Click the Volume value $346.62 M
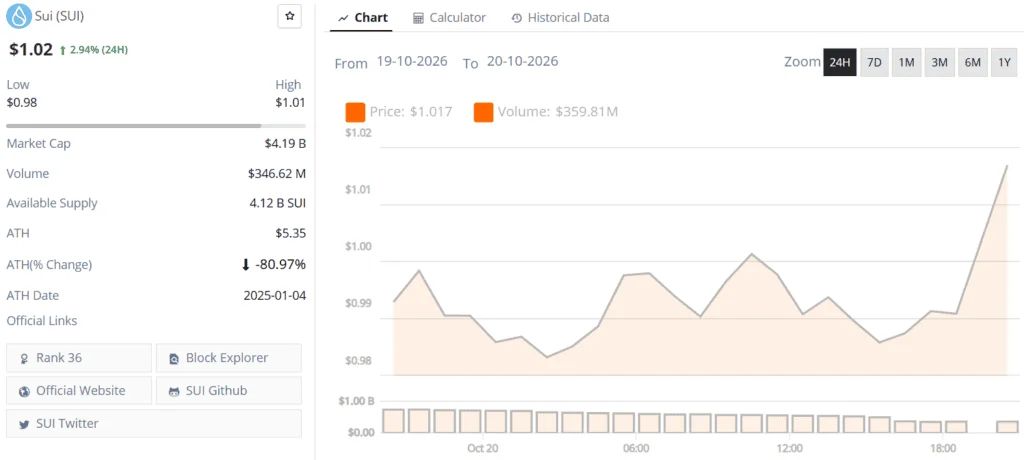The width and height of the screenshot is (1024, 460). click(x=277, y=174)
